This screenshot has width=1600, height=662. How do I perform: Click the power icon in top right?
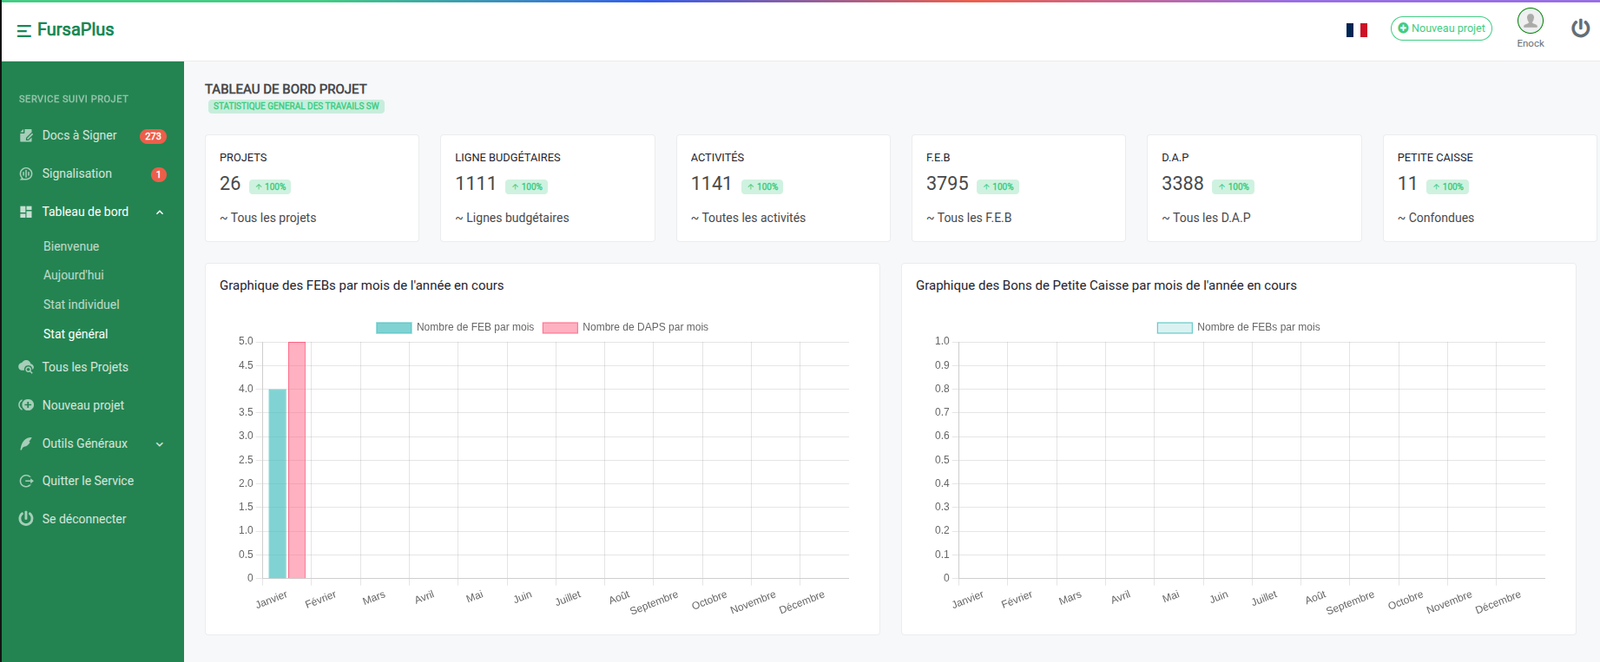1580,28
